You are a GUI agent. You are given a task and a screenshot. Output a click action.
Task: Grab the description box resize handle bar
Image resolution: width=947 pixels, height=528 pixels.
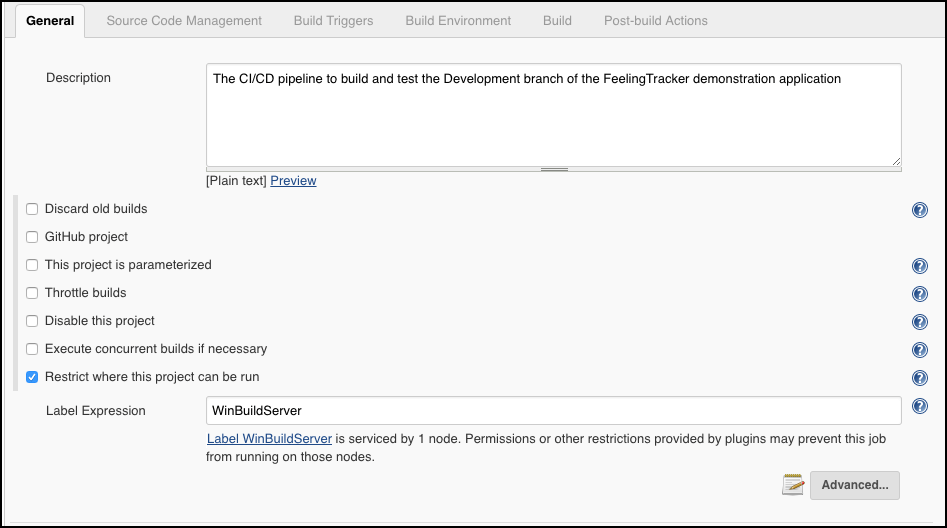[554, 169]
